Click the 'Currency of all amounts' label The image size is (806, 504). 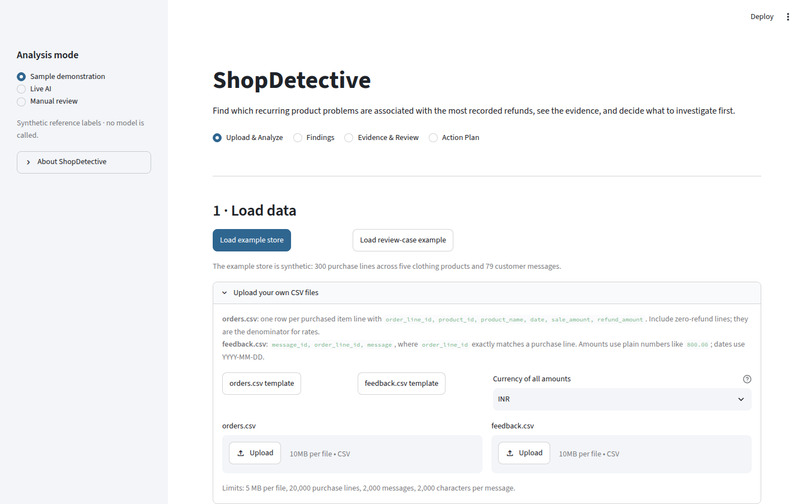[x=532, y=379]
